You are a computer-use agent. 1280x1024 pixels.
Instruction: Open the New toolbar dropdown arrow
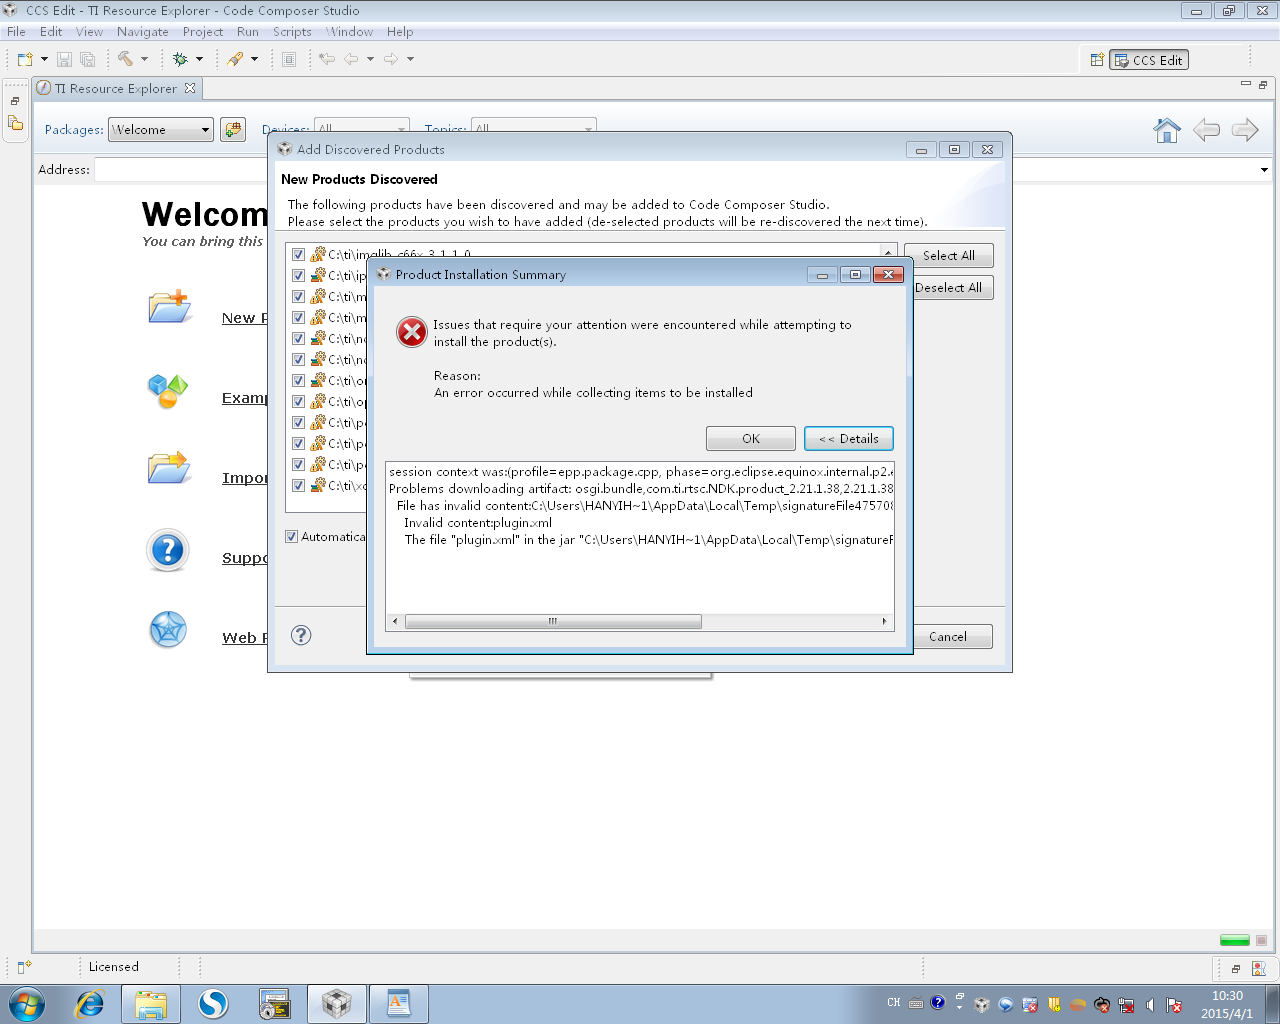point(44,59)
